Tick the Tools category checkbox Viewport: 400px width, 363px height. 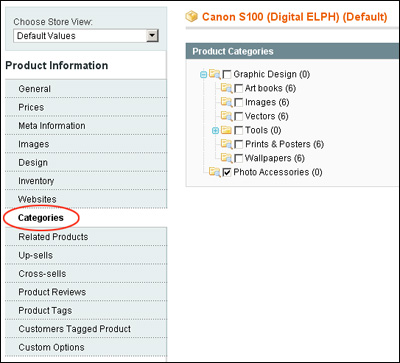[x=238, y=130]
